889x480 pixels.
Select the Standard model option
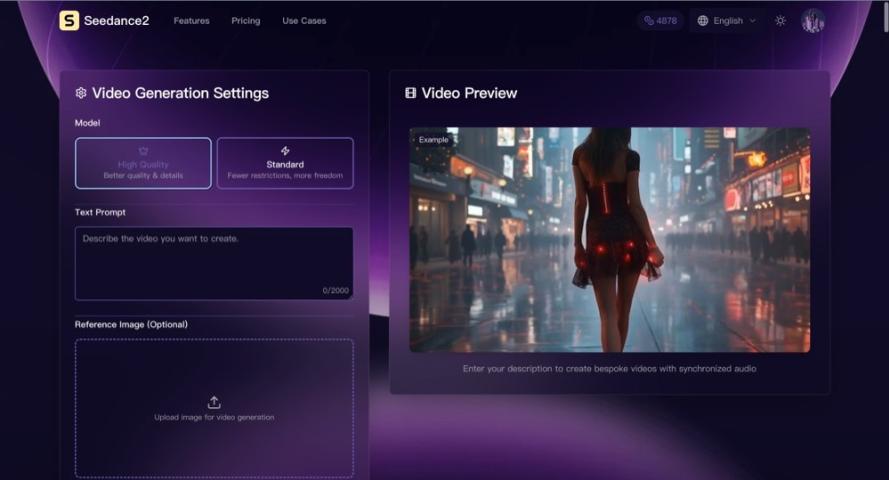285,163
